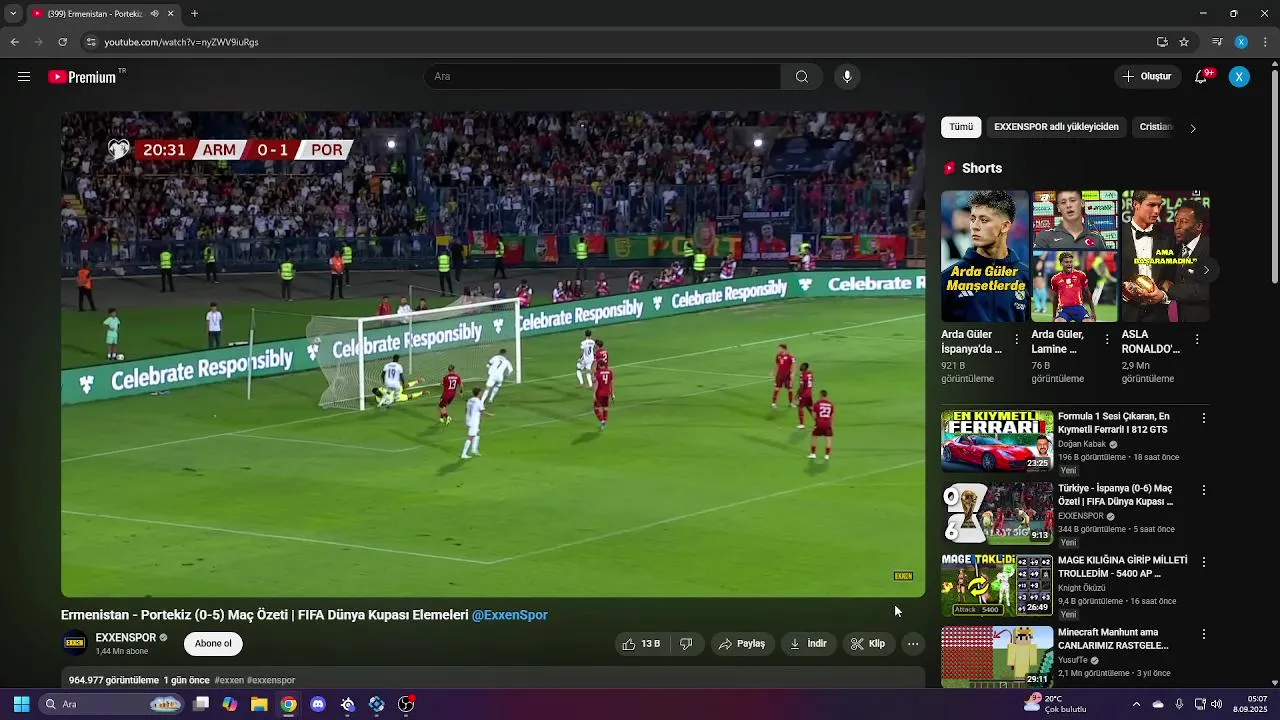This screenshot has width=1280, height=720.
Task: Show next Shorts with the arrow
Action: [x=1206, y=270]
